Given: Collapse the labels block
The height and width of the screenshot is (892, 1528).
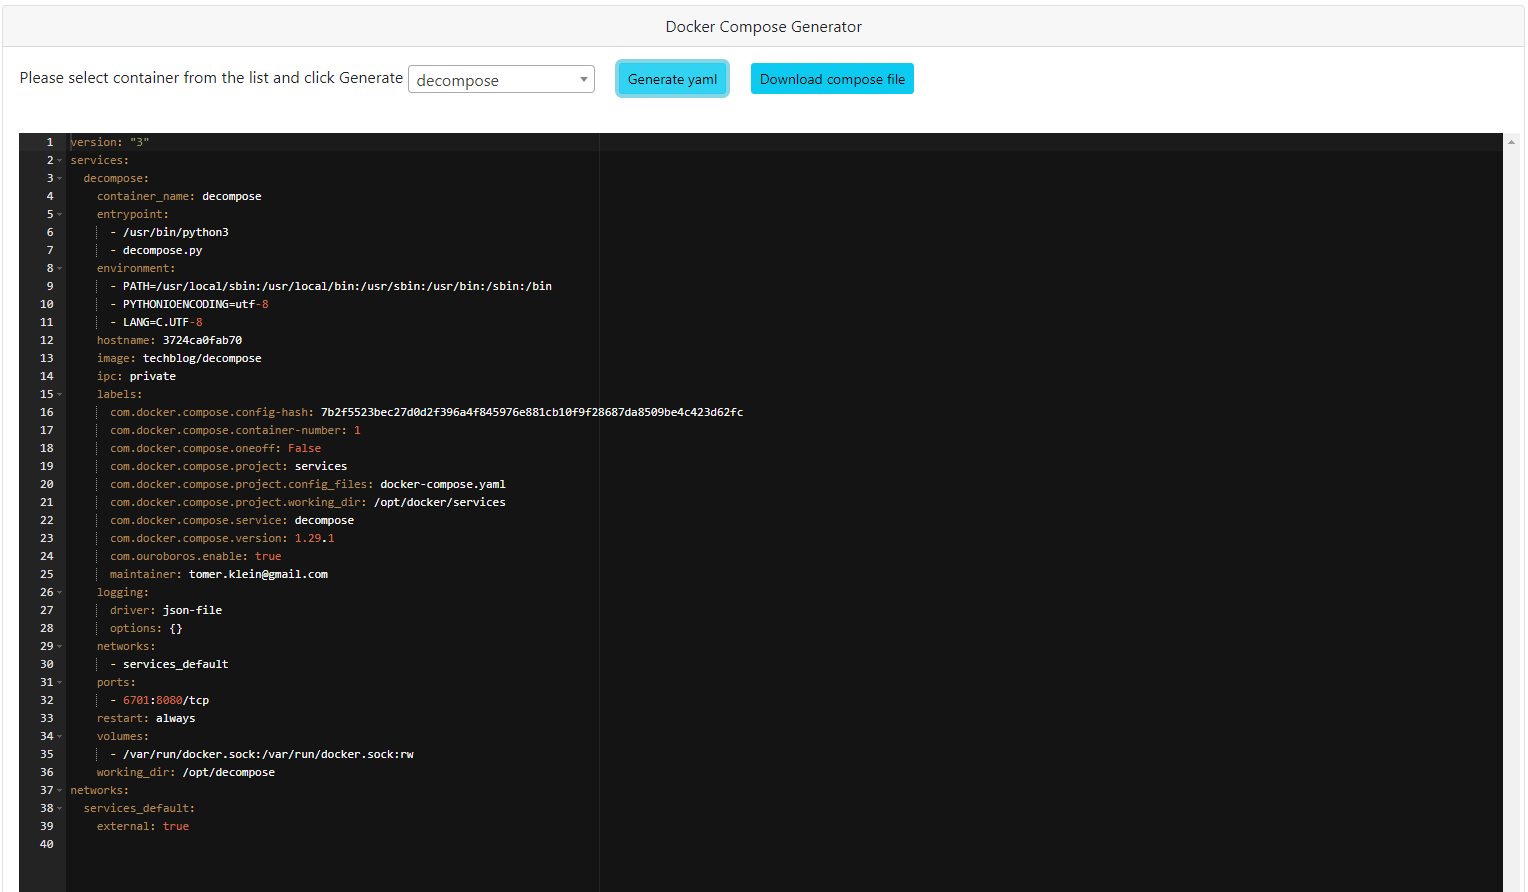Looking at the screenshot, I should coord(58,393).
